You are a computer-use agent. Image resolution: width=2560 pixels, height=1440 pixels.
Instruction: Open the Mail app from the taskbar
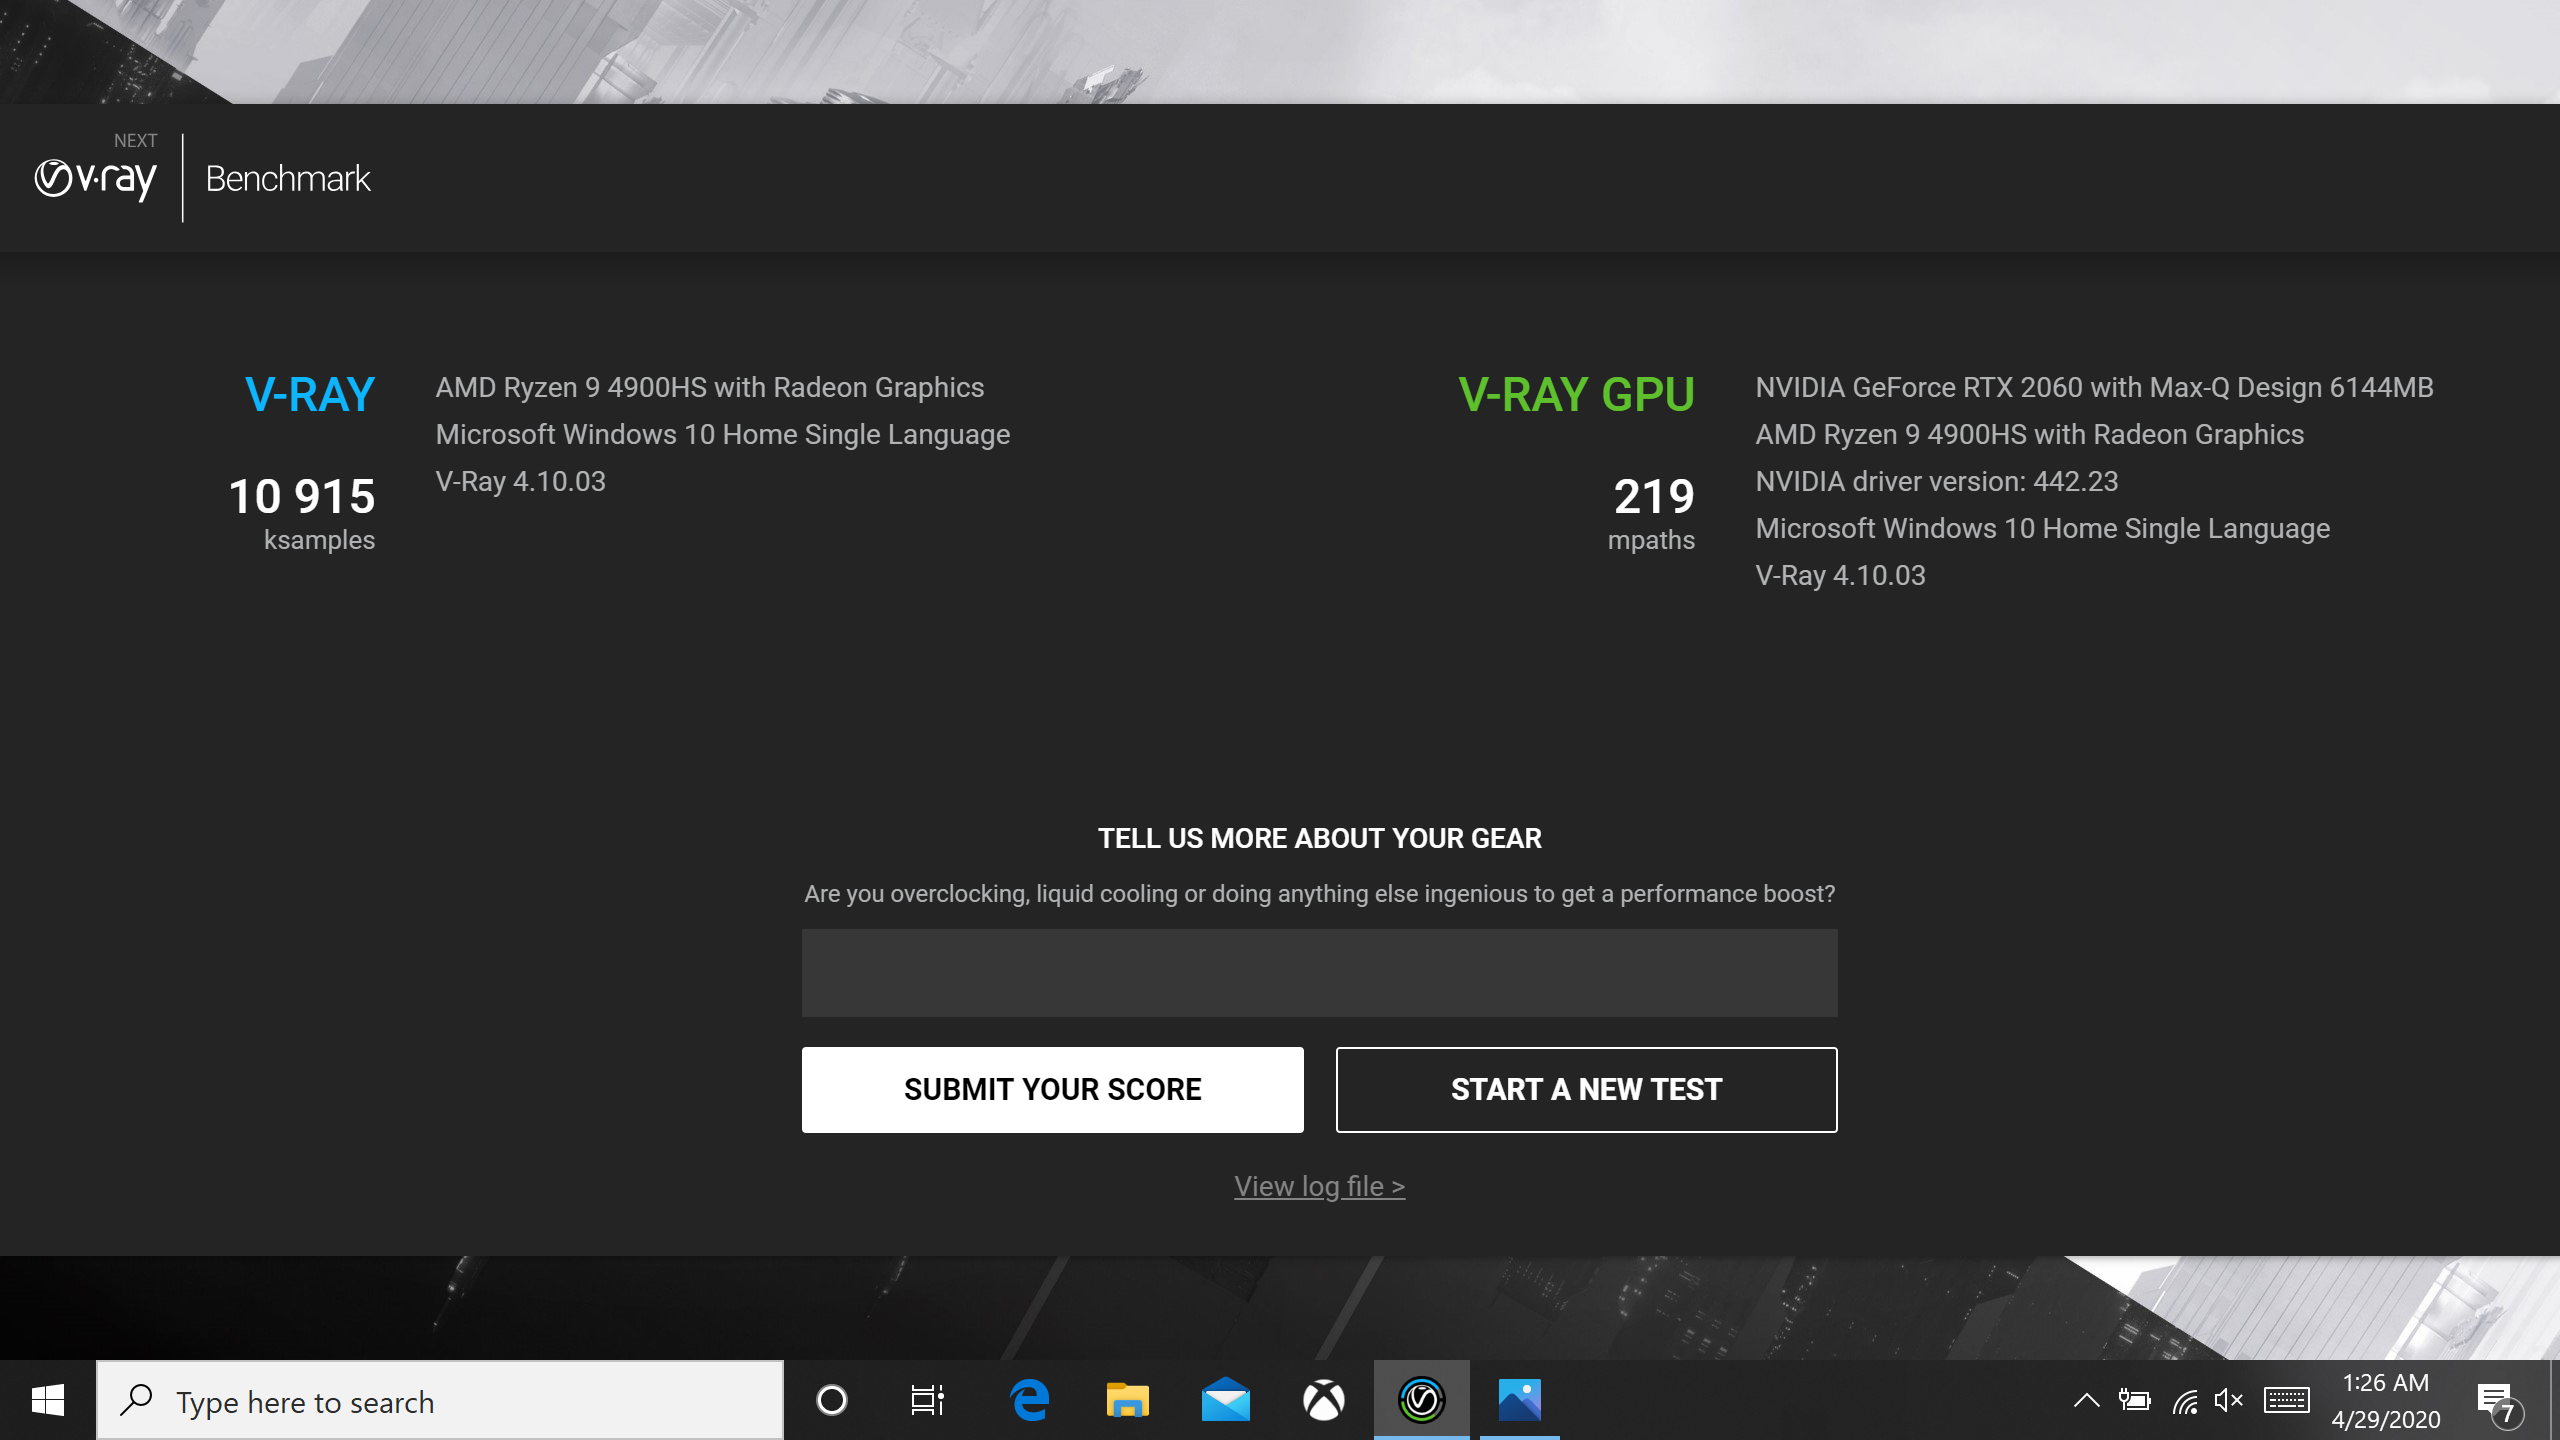(x=1225, y=1400)
